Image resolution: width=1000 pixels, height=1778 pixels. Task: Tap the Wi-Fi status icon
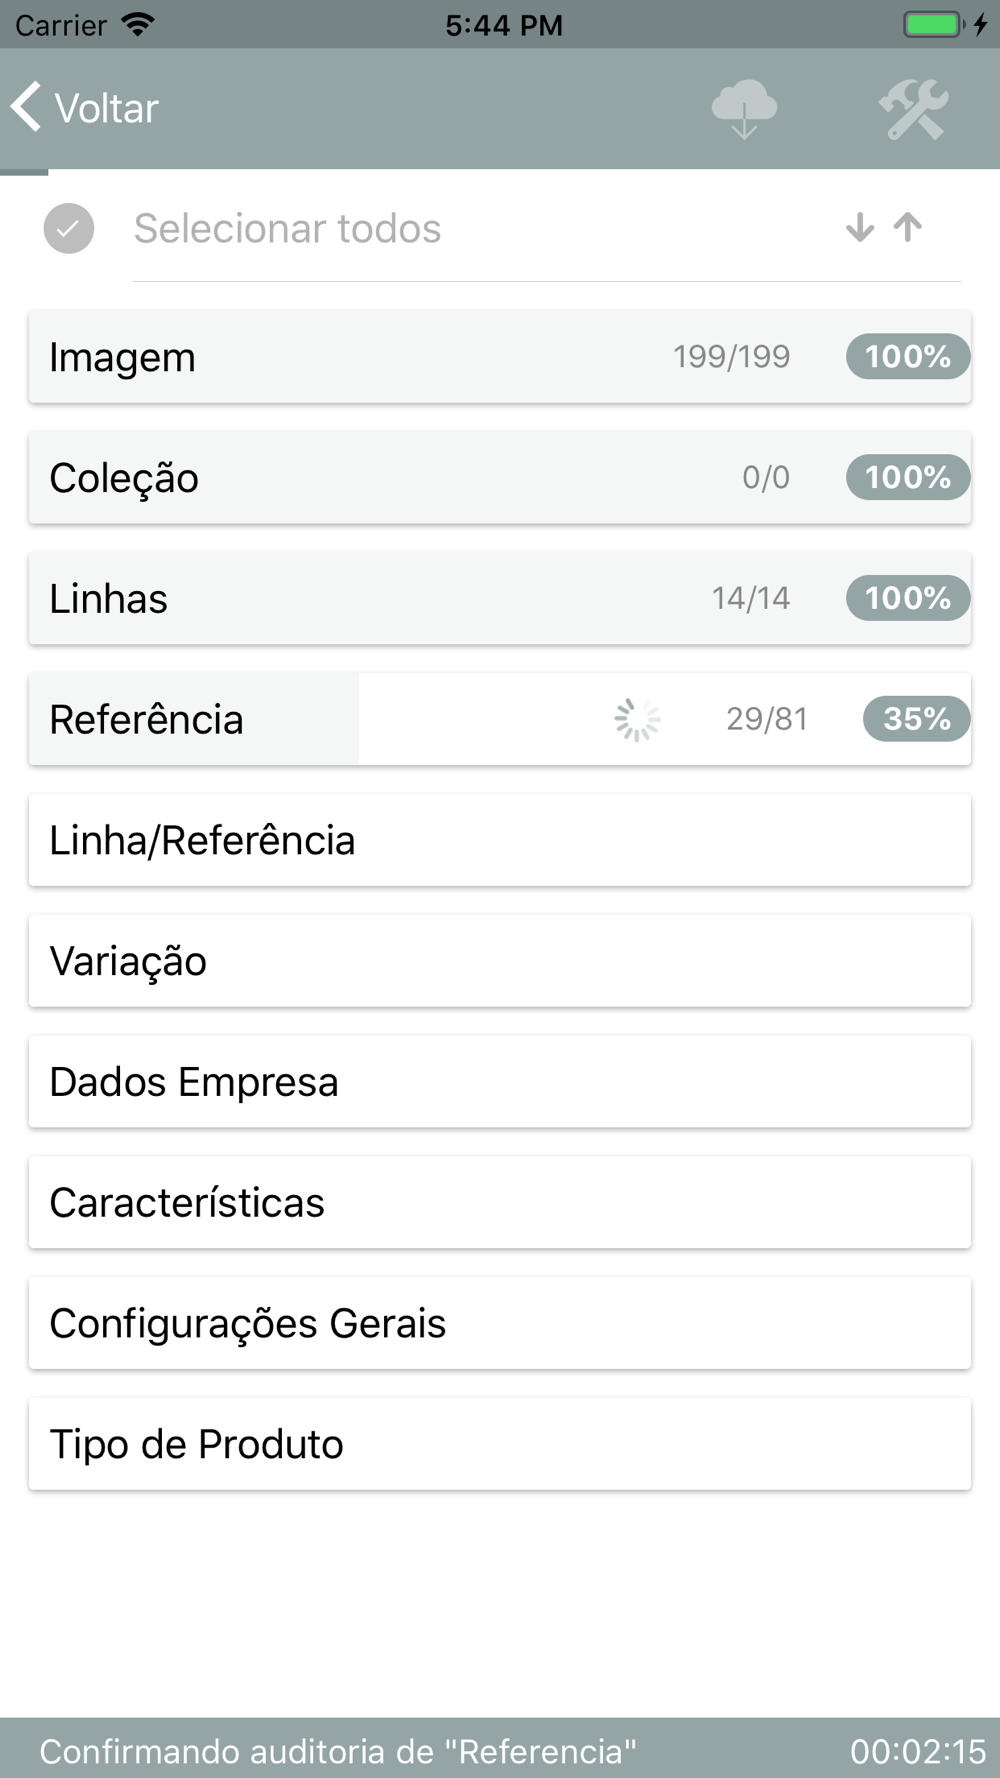(x=137, y=24)
